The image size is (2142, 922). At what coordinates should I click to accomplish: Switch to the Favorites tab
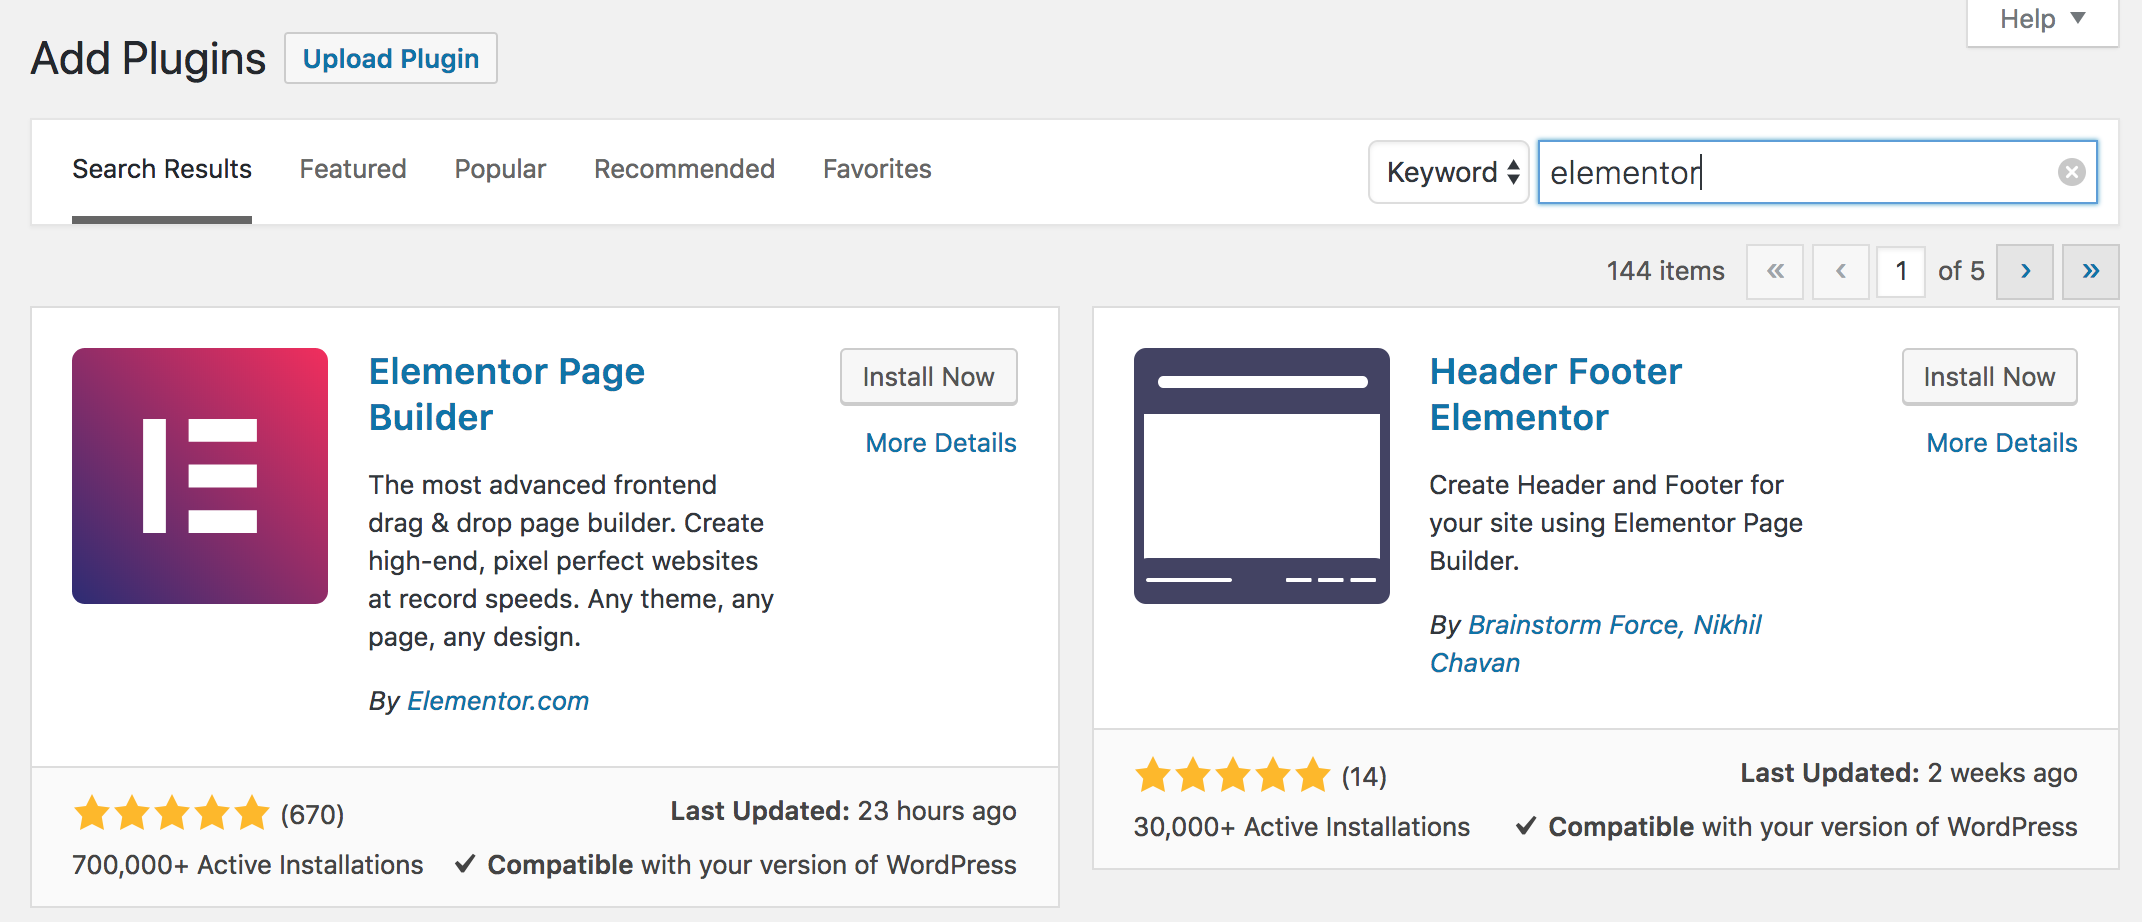click(x=877, y=169)
